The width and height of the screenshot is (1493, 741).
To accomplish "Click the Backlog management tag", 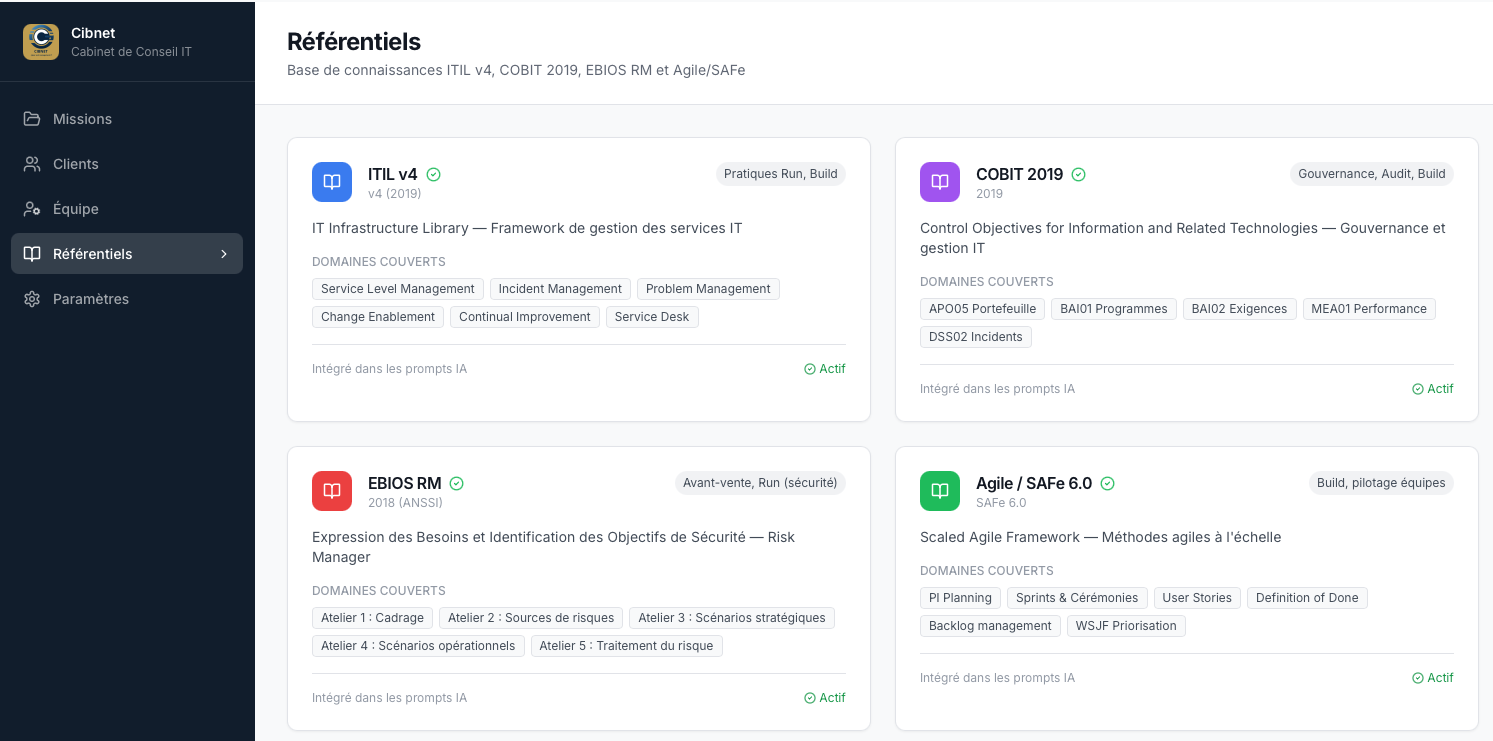I will 990,626.
